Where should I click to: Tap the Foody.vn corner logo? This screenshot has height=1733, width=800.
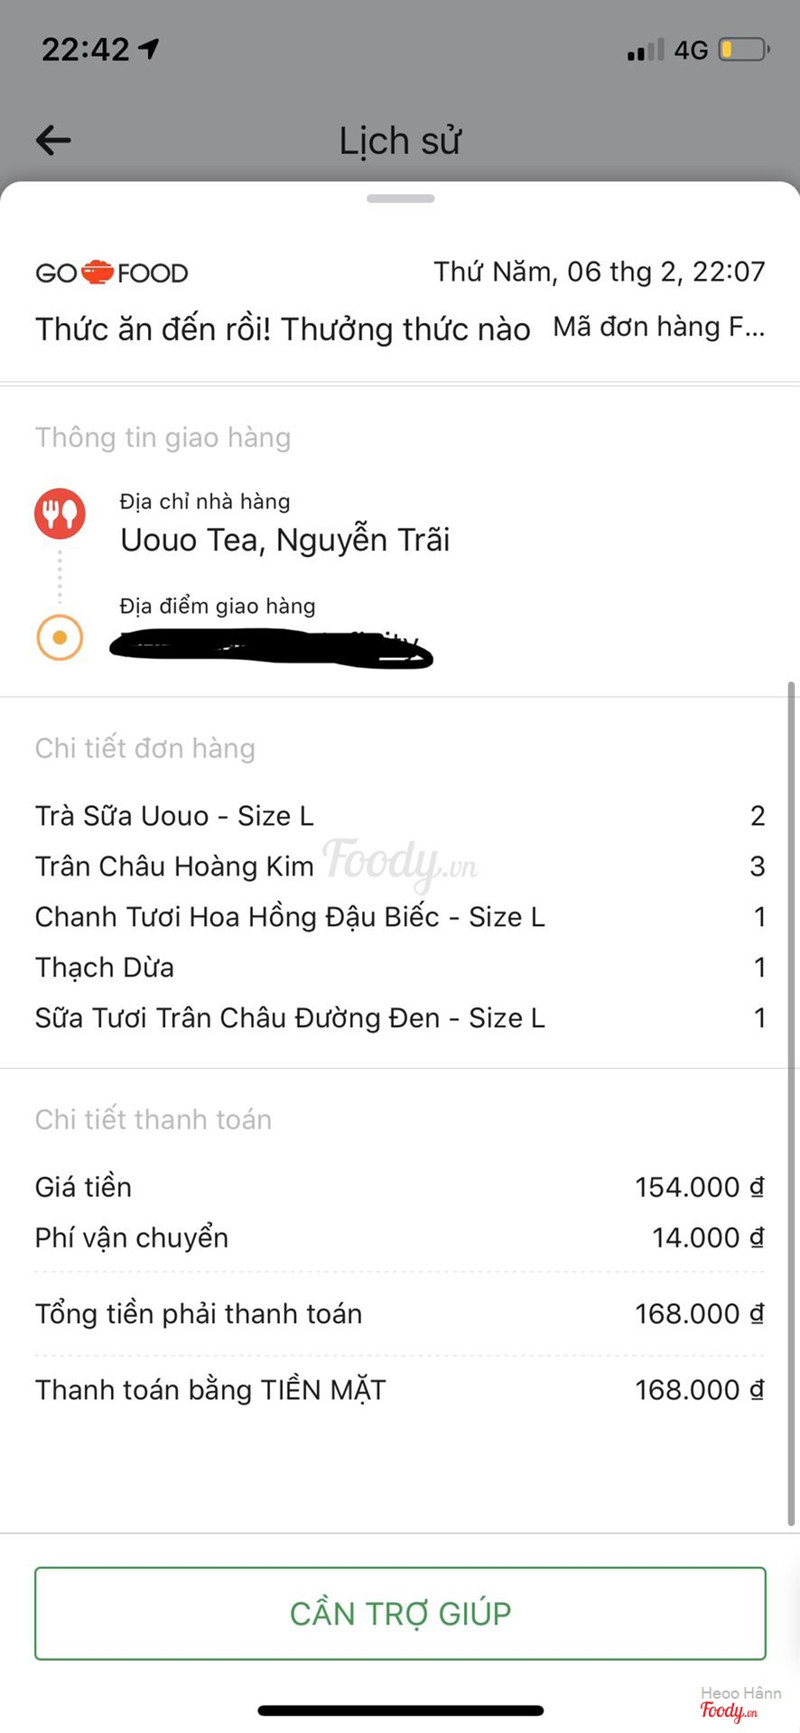tap(728, 1710)
